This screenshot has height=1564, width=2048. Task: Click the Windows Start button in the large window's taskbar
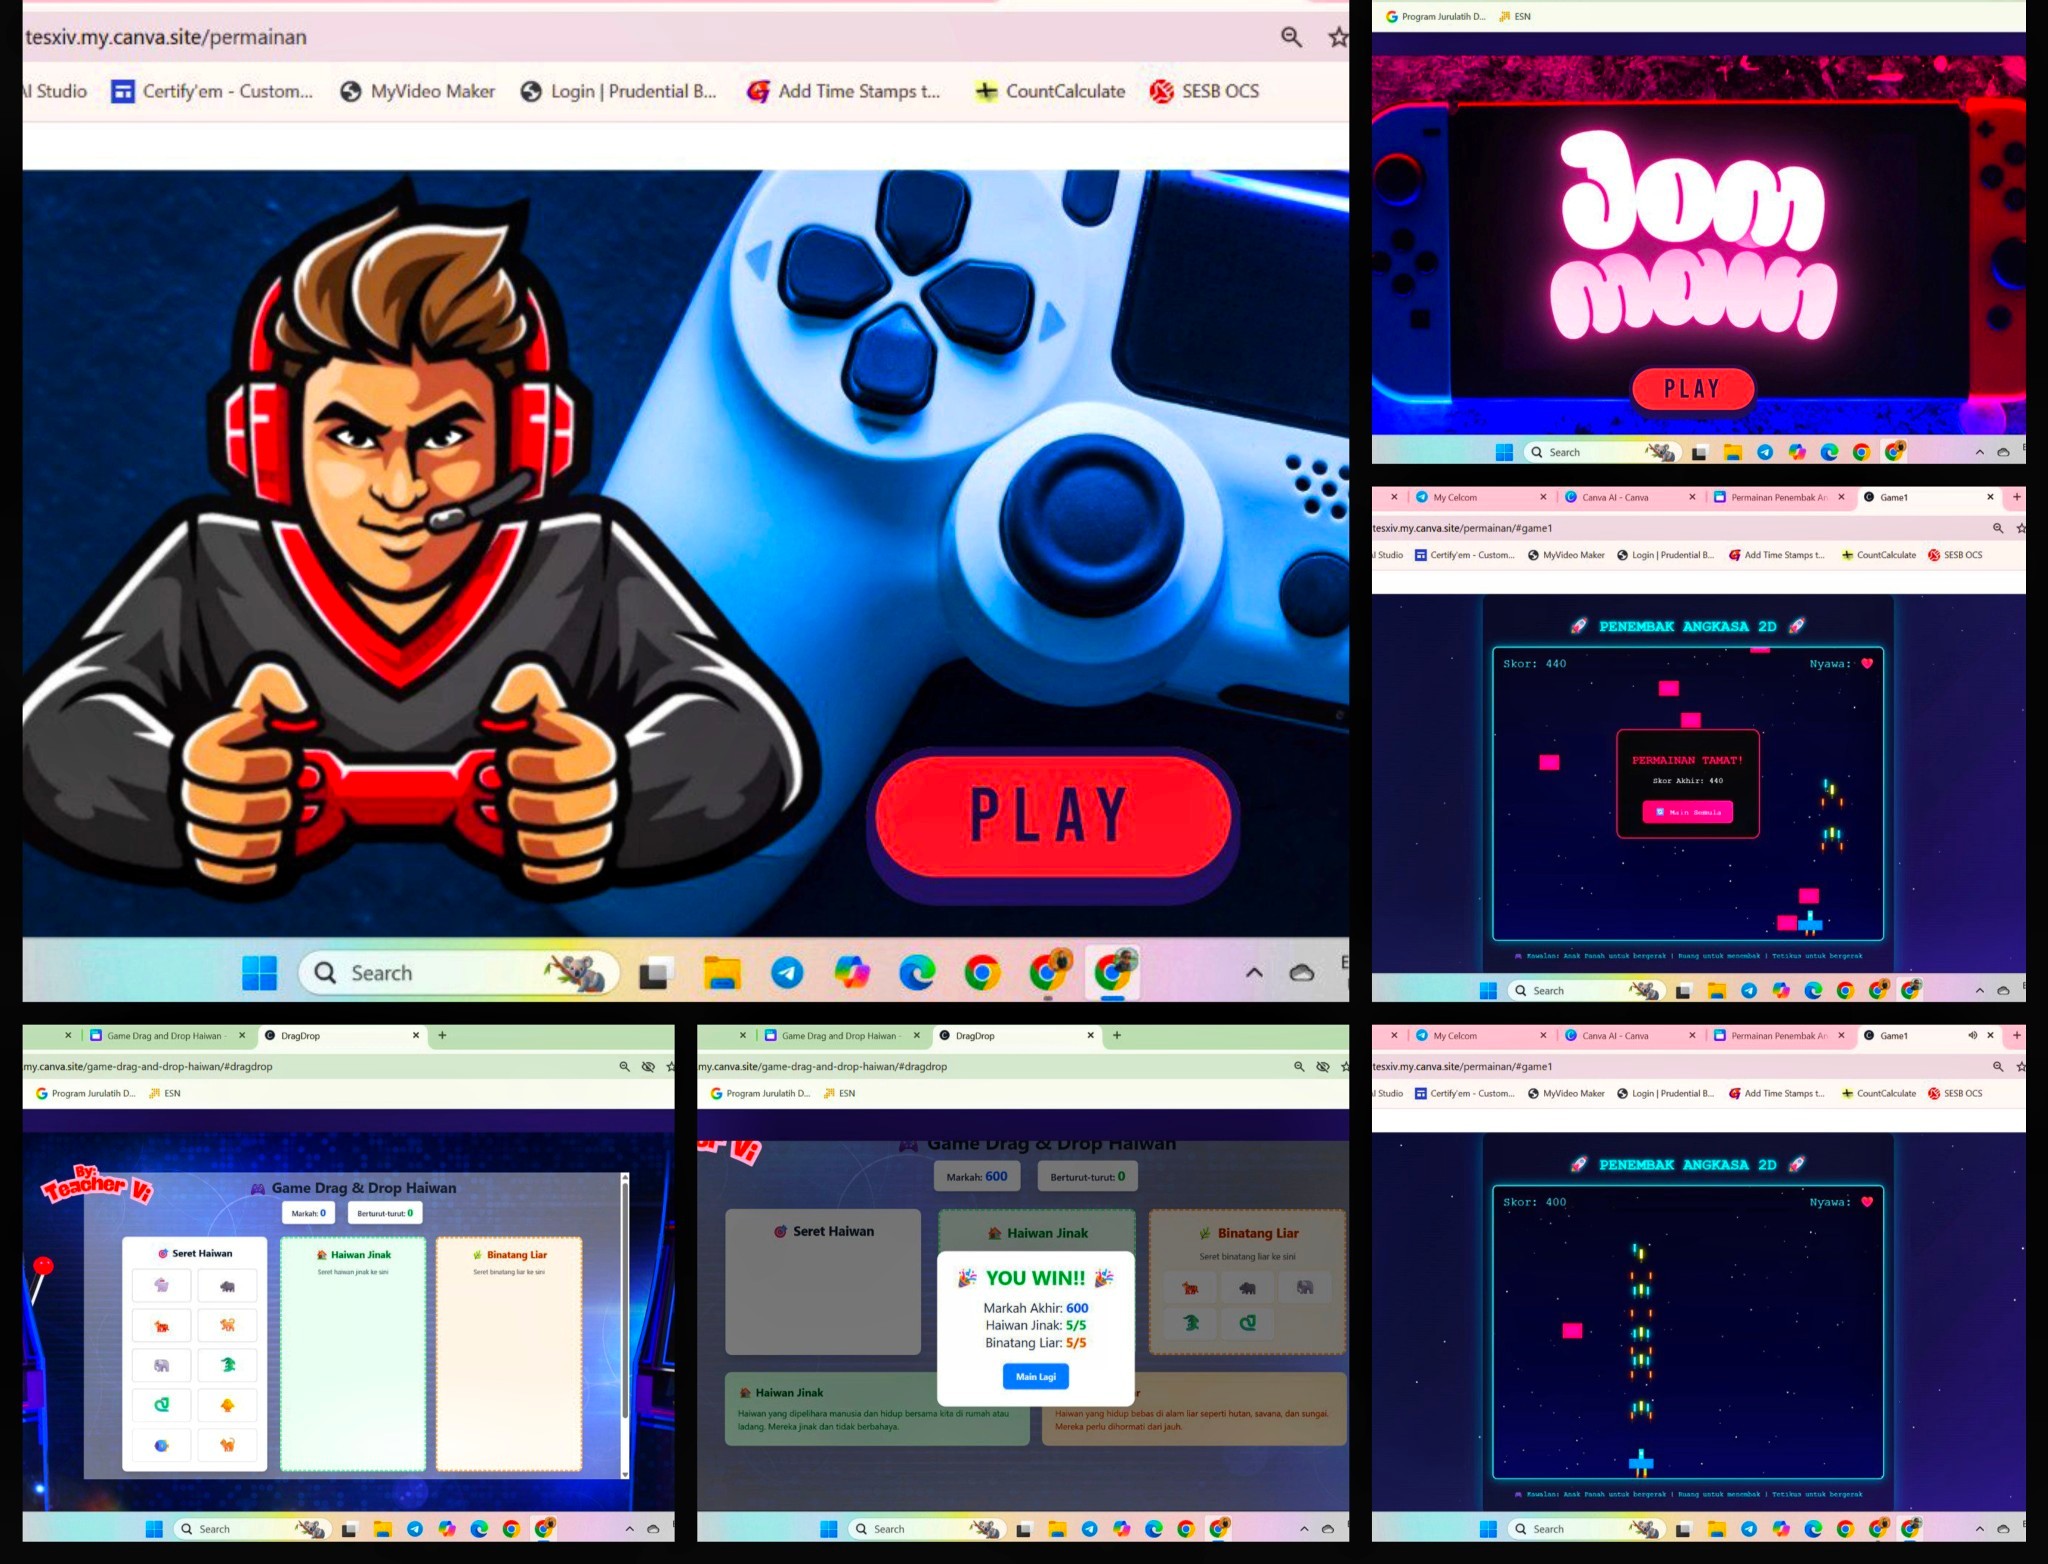click(260, 972)
